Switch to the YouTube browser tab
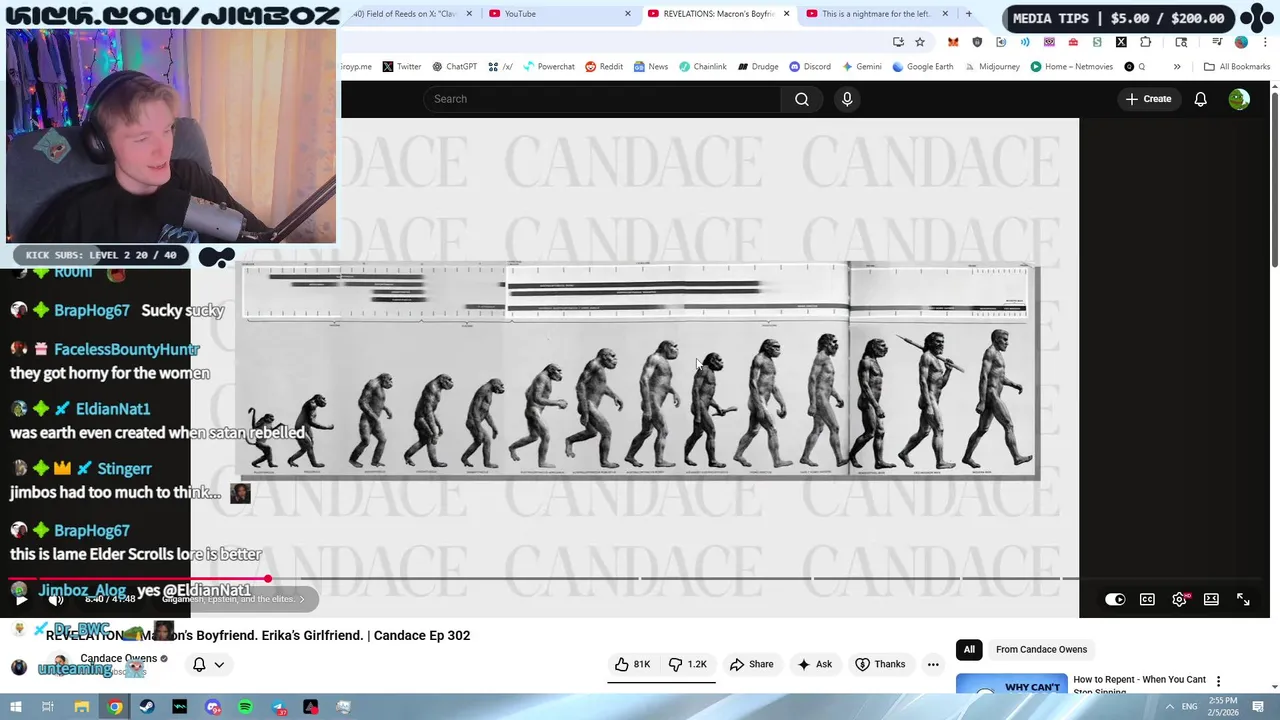The height and width of the screenshot is (720, 1280). pyautogui.click(x=560, y=14)
